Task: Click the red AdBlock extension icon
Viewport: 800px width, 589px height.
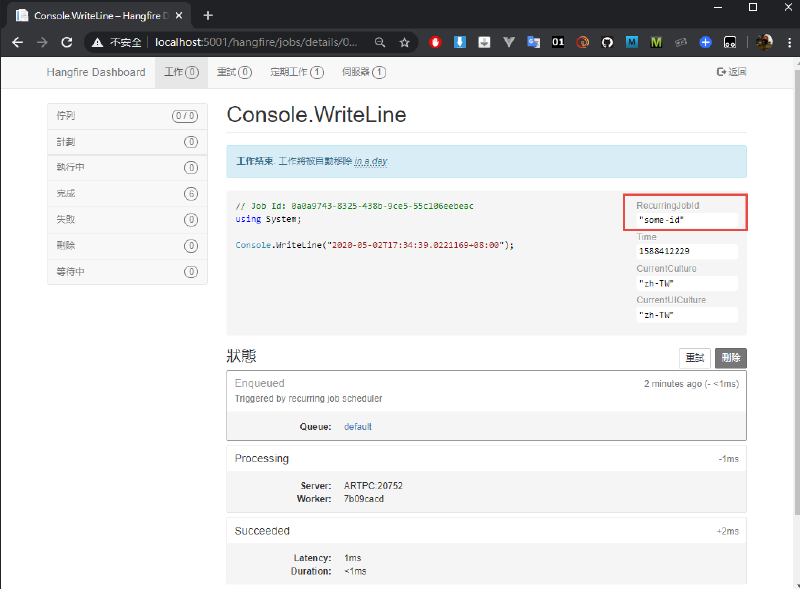Action: [436, 43]
